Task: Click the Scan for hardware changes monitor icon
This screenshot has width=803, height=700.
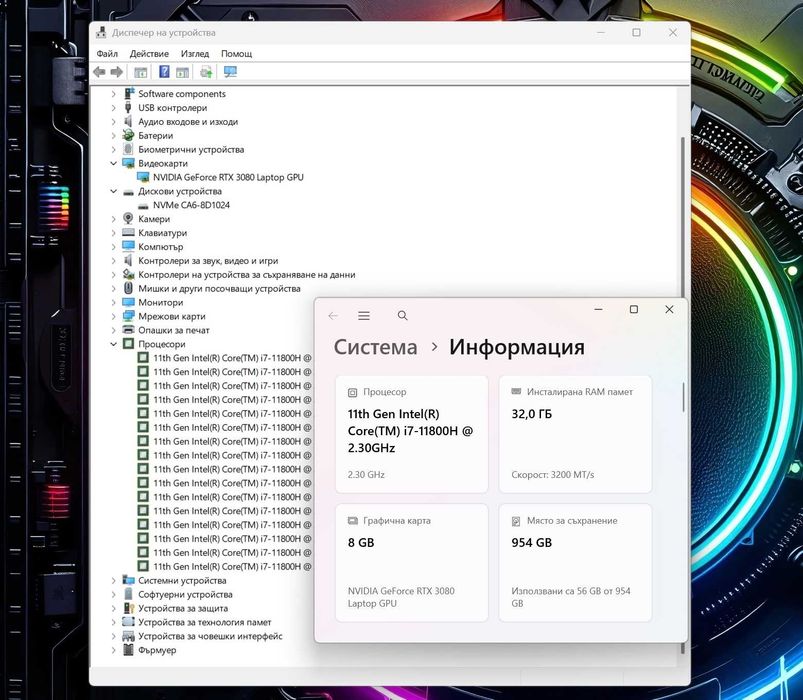Action: pyautogui.click(x=230, y=72)
